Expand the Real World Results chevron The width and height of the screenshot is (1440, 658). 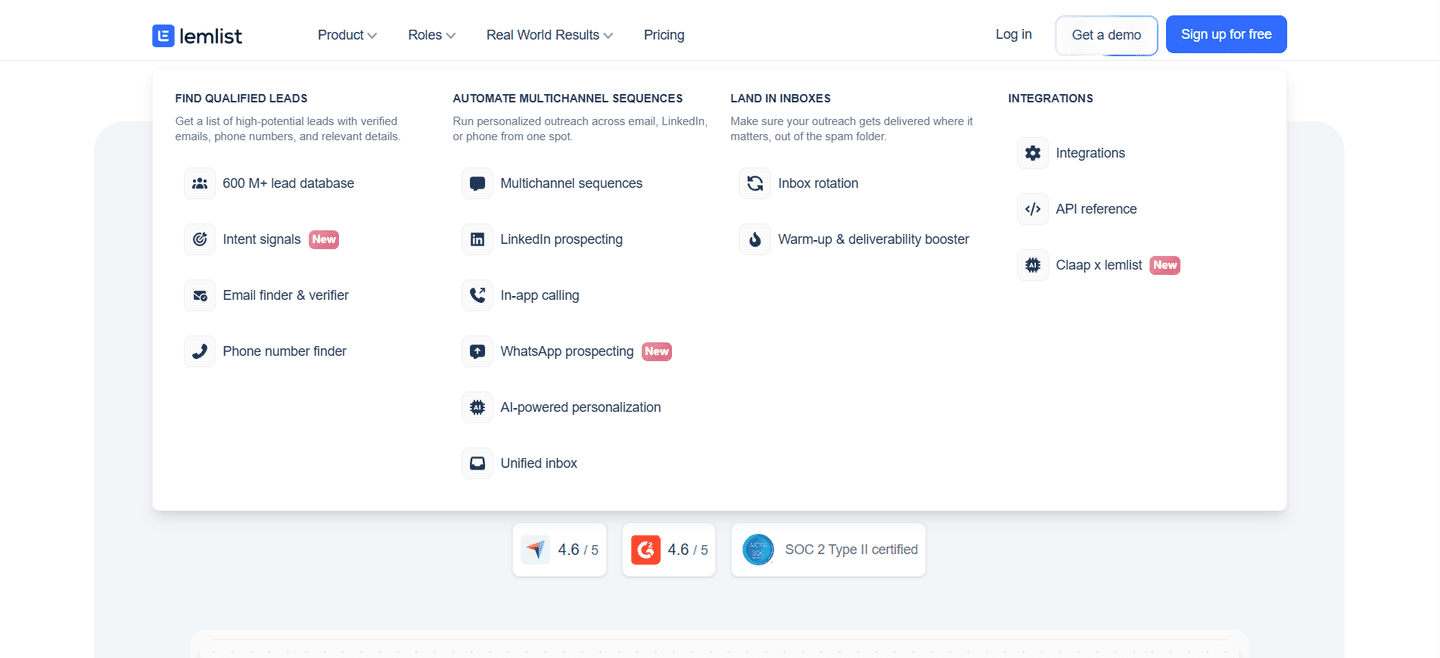coord(608,36)
